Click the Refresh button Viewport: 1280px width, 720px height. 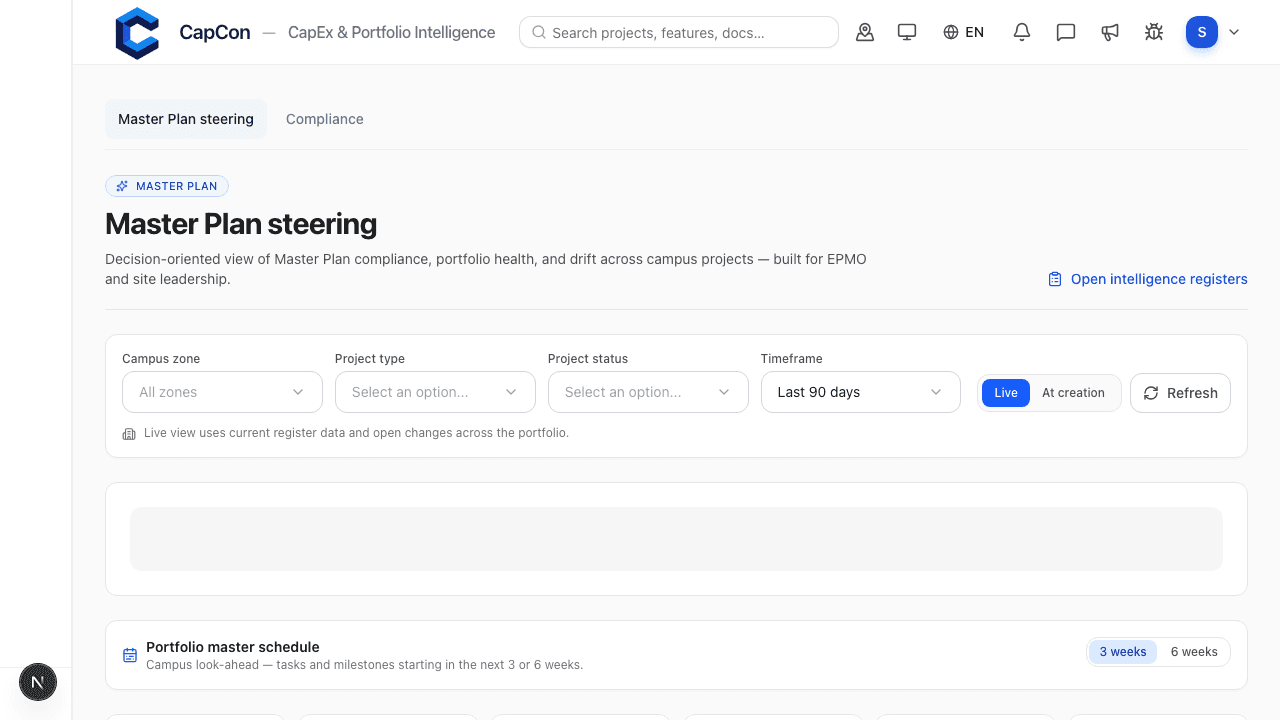click(x=1180, y=393)
